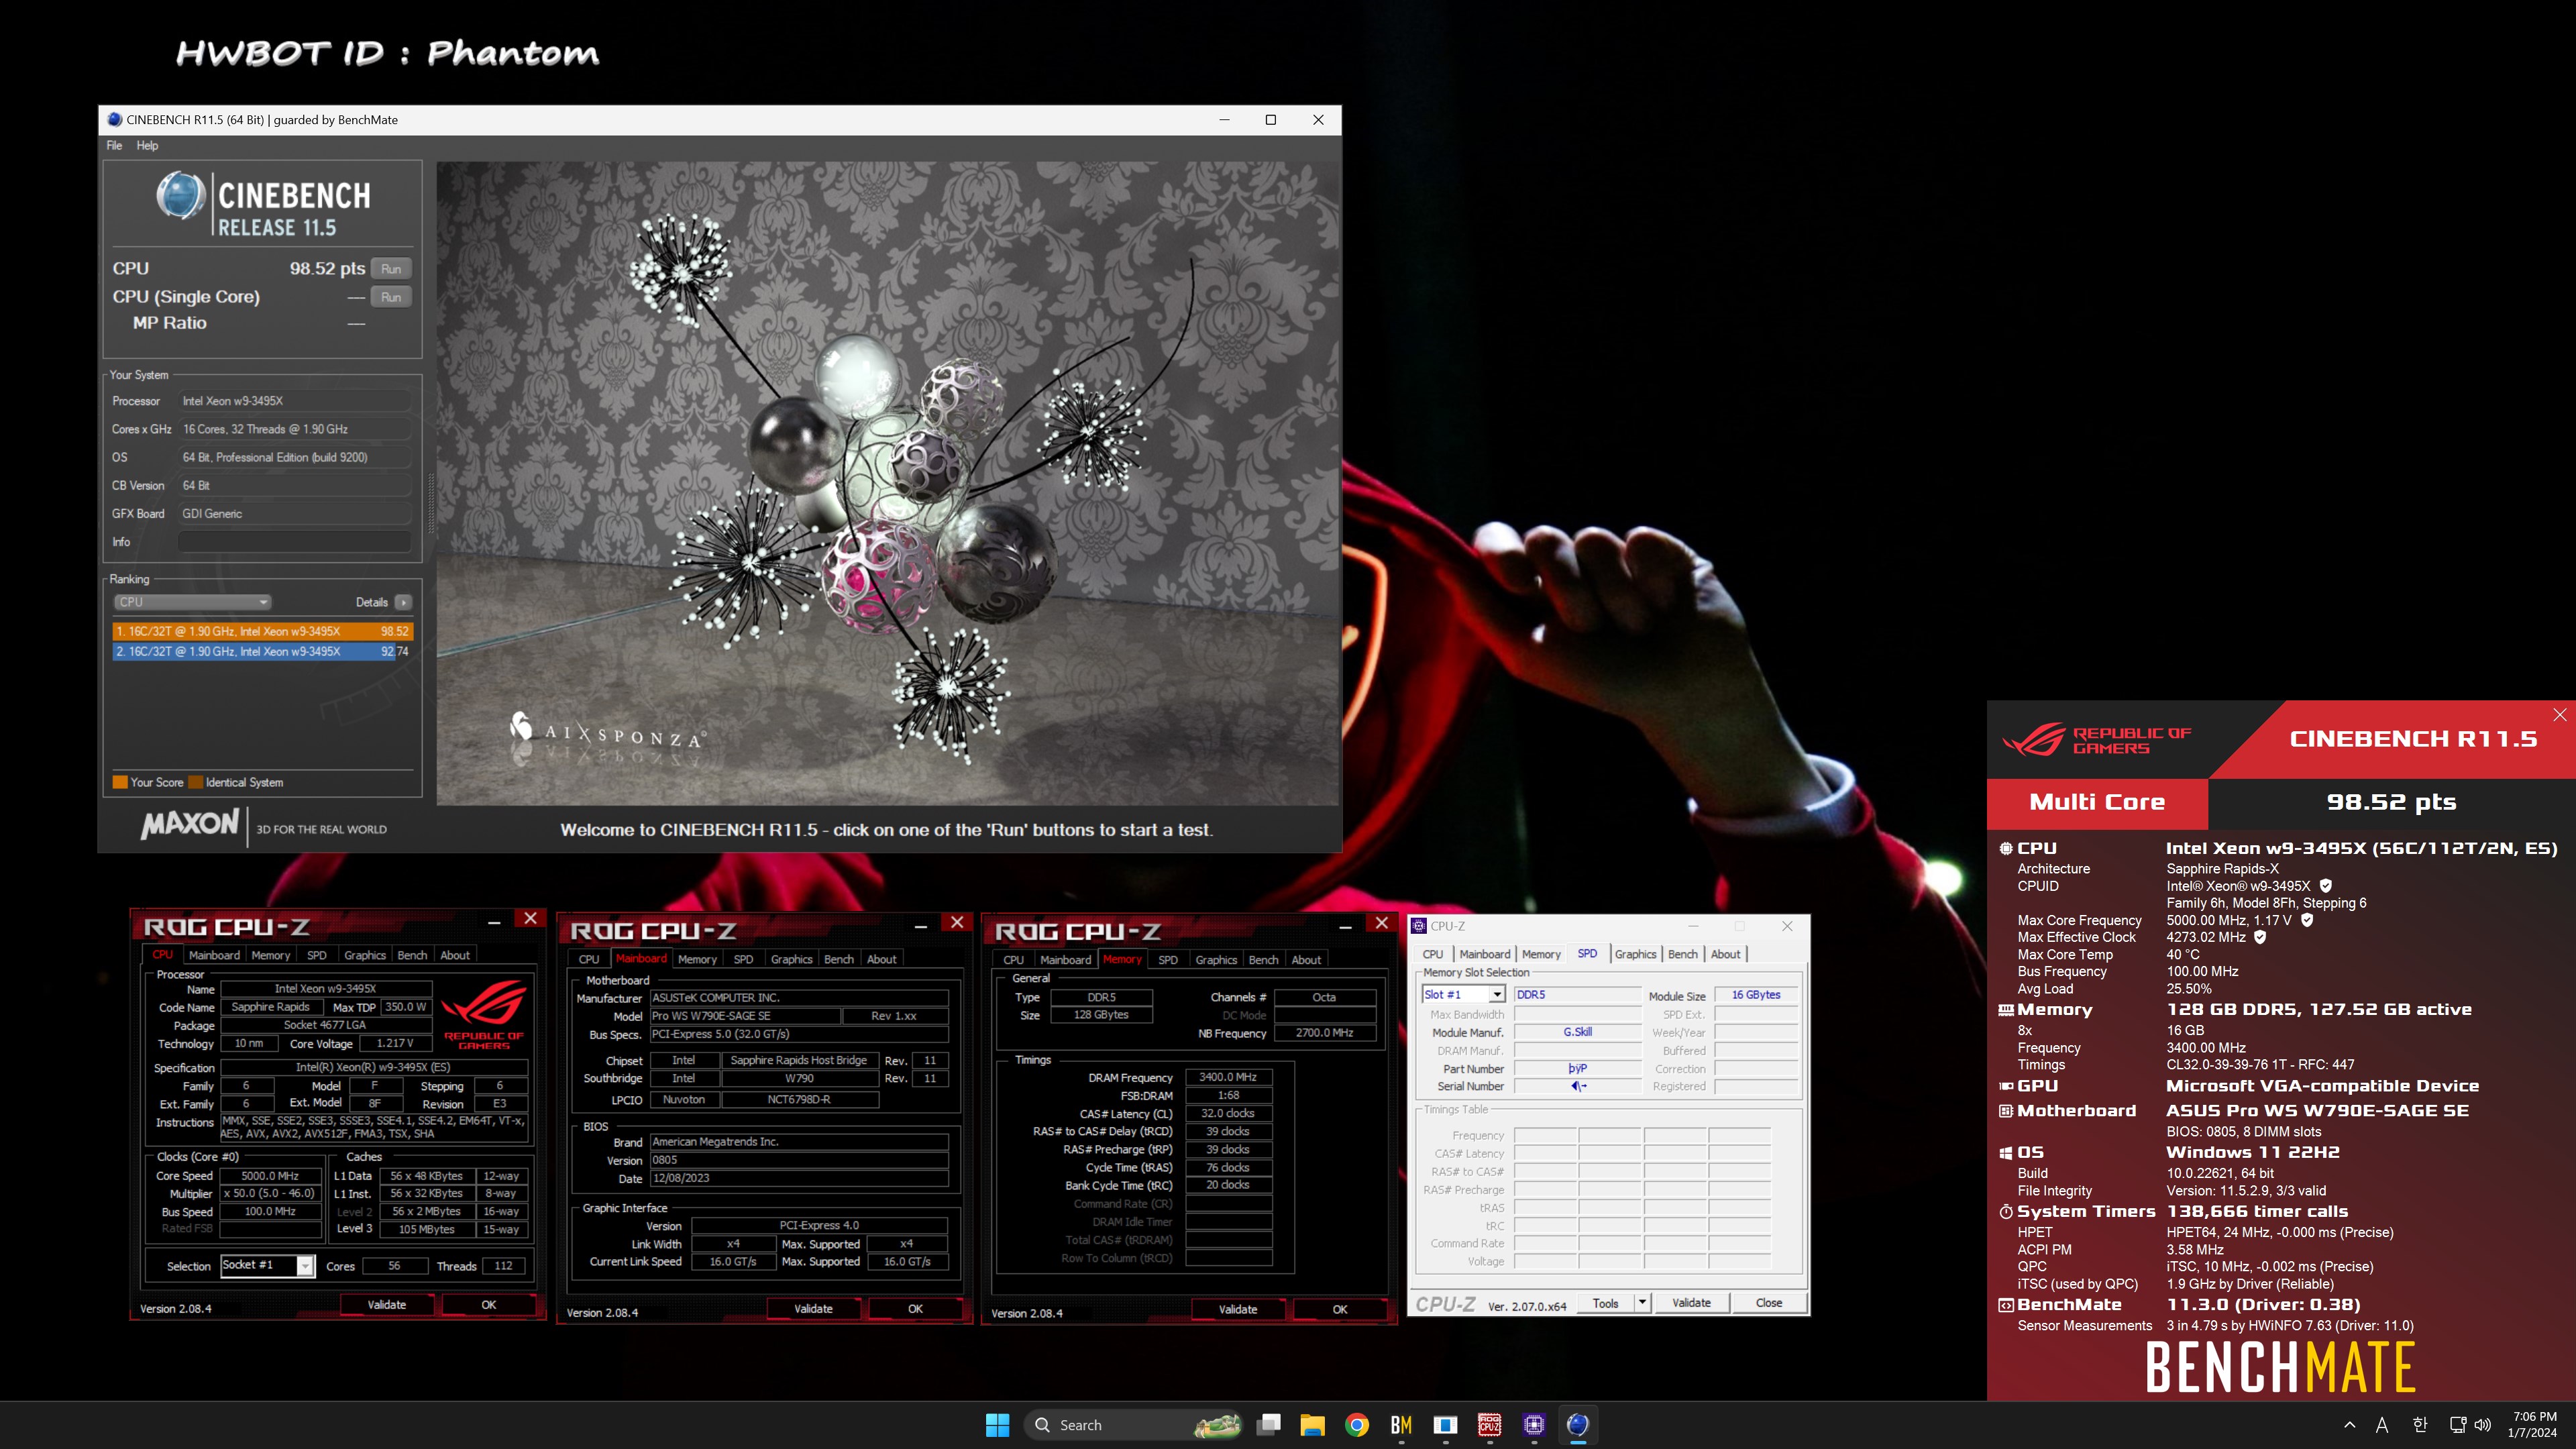The image size is (2576, 1449).
Task: Open the Help menu in Cinebench
Action: click(x=147, y=146)
